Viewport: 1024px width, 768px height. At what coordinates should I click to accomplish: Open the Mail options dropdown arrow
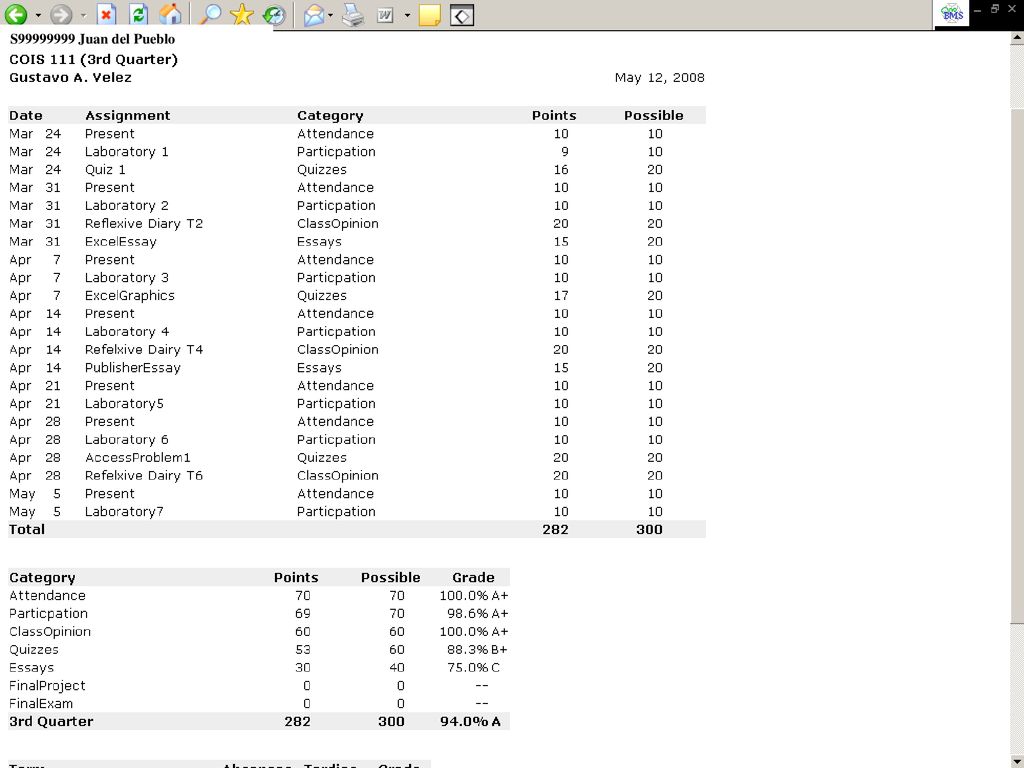point(330,15)
